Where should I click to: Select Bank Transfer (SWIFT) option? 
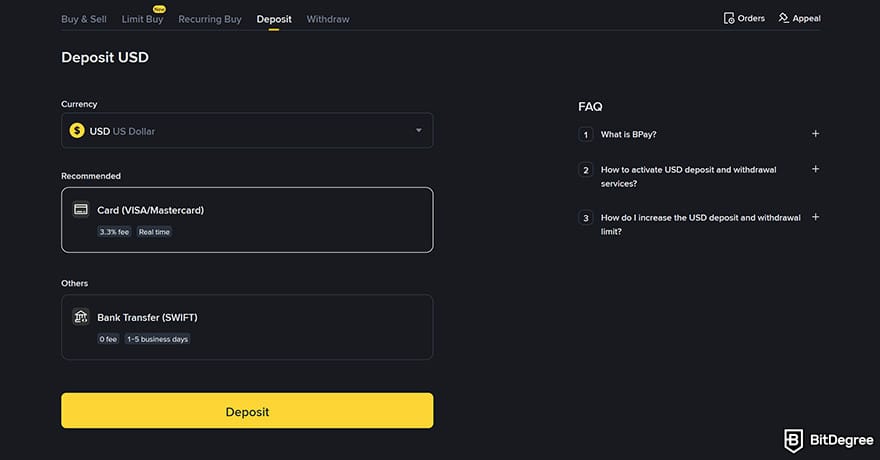[247, 327]
